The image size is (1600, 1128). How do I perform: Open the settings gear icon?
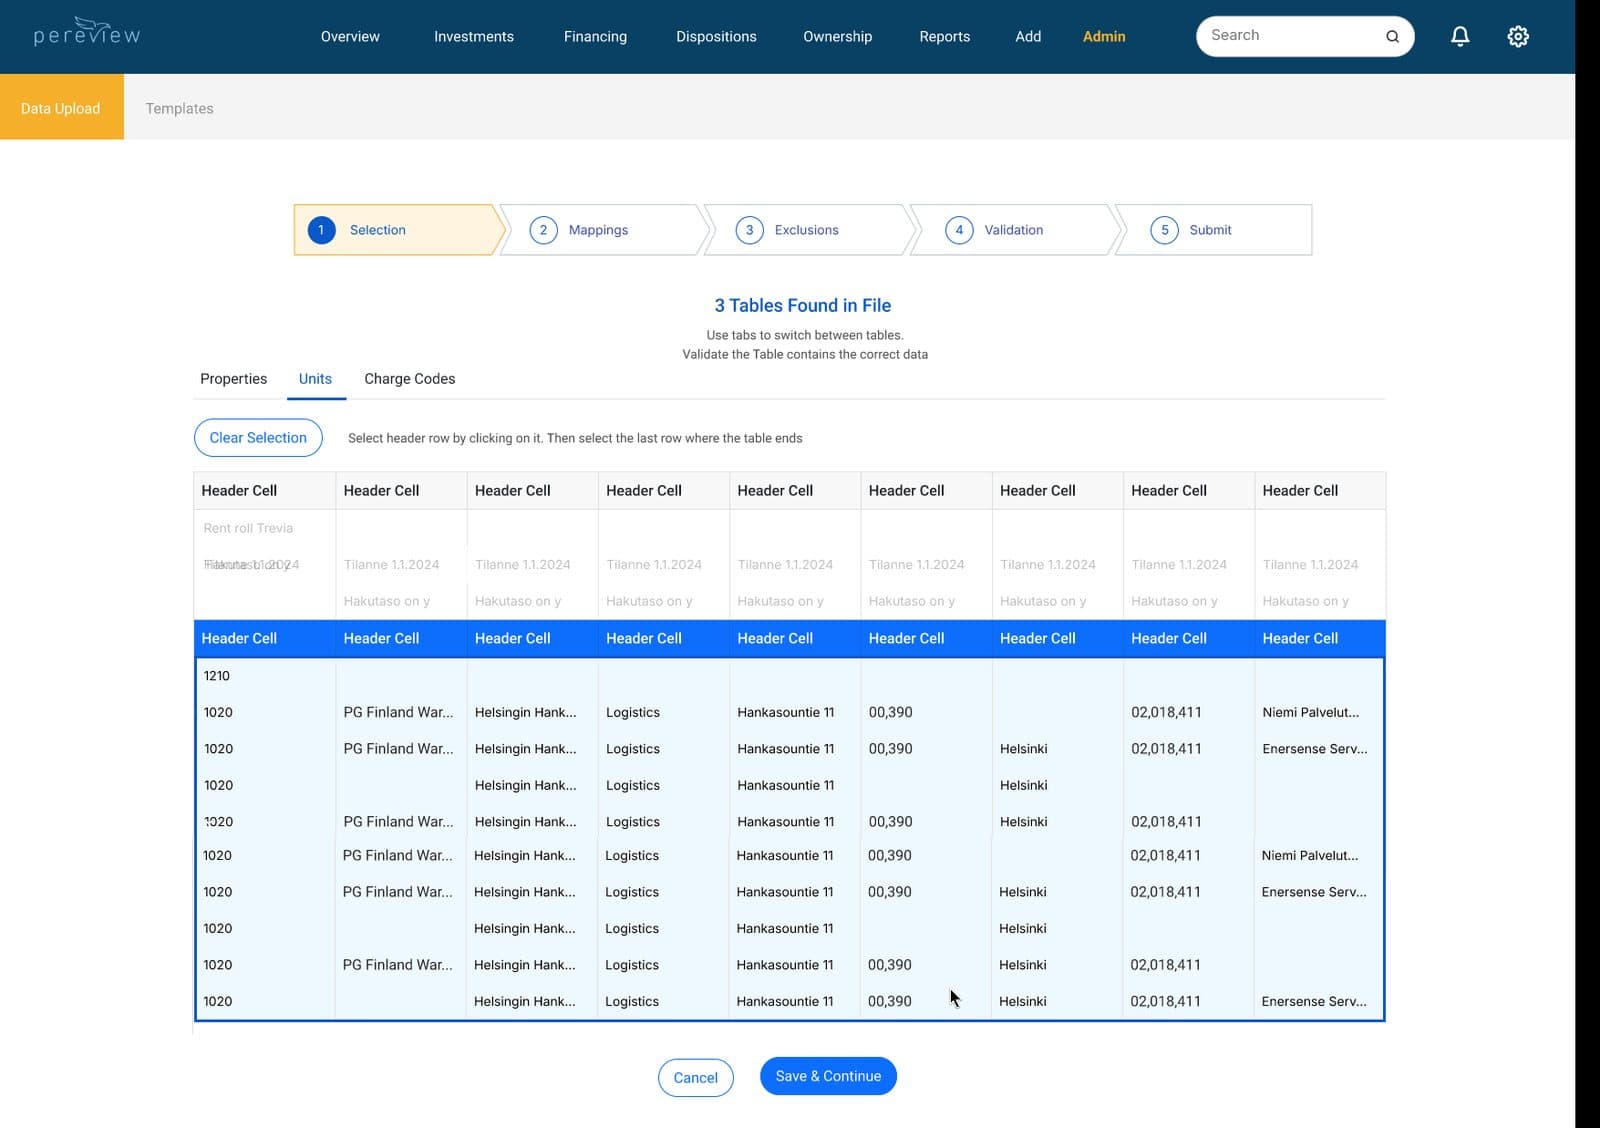click(x=1518, y=36)
